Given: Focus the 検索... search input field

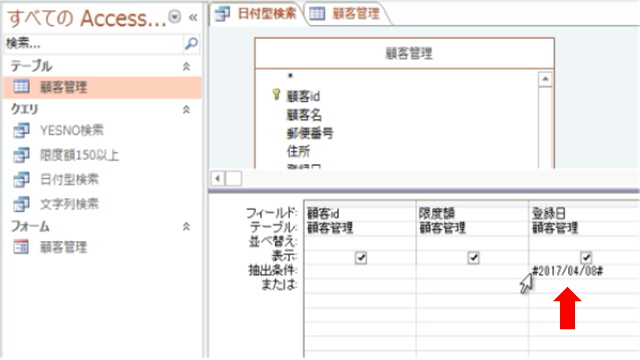Looking at the screenshot, I should click(94, 44).
